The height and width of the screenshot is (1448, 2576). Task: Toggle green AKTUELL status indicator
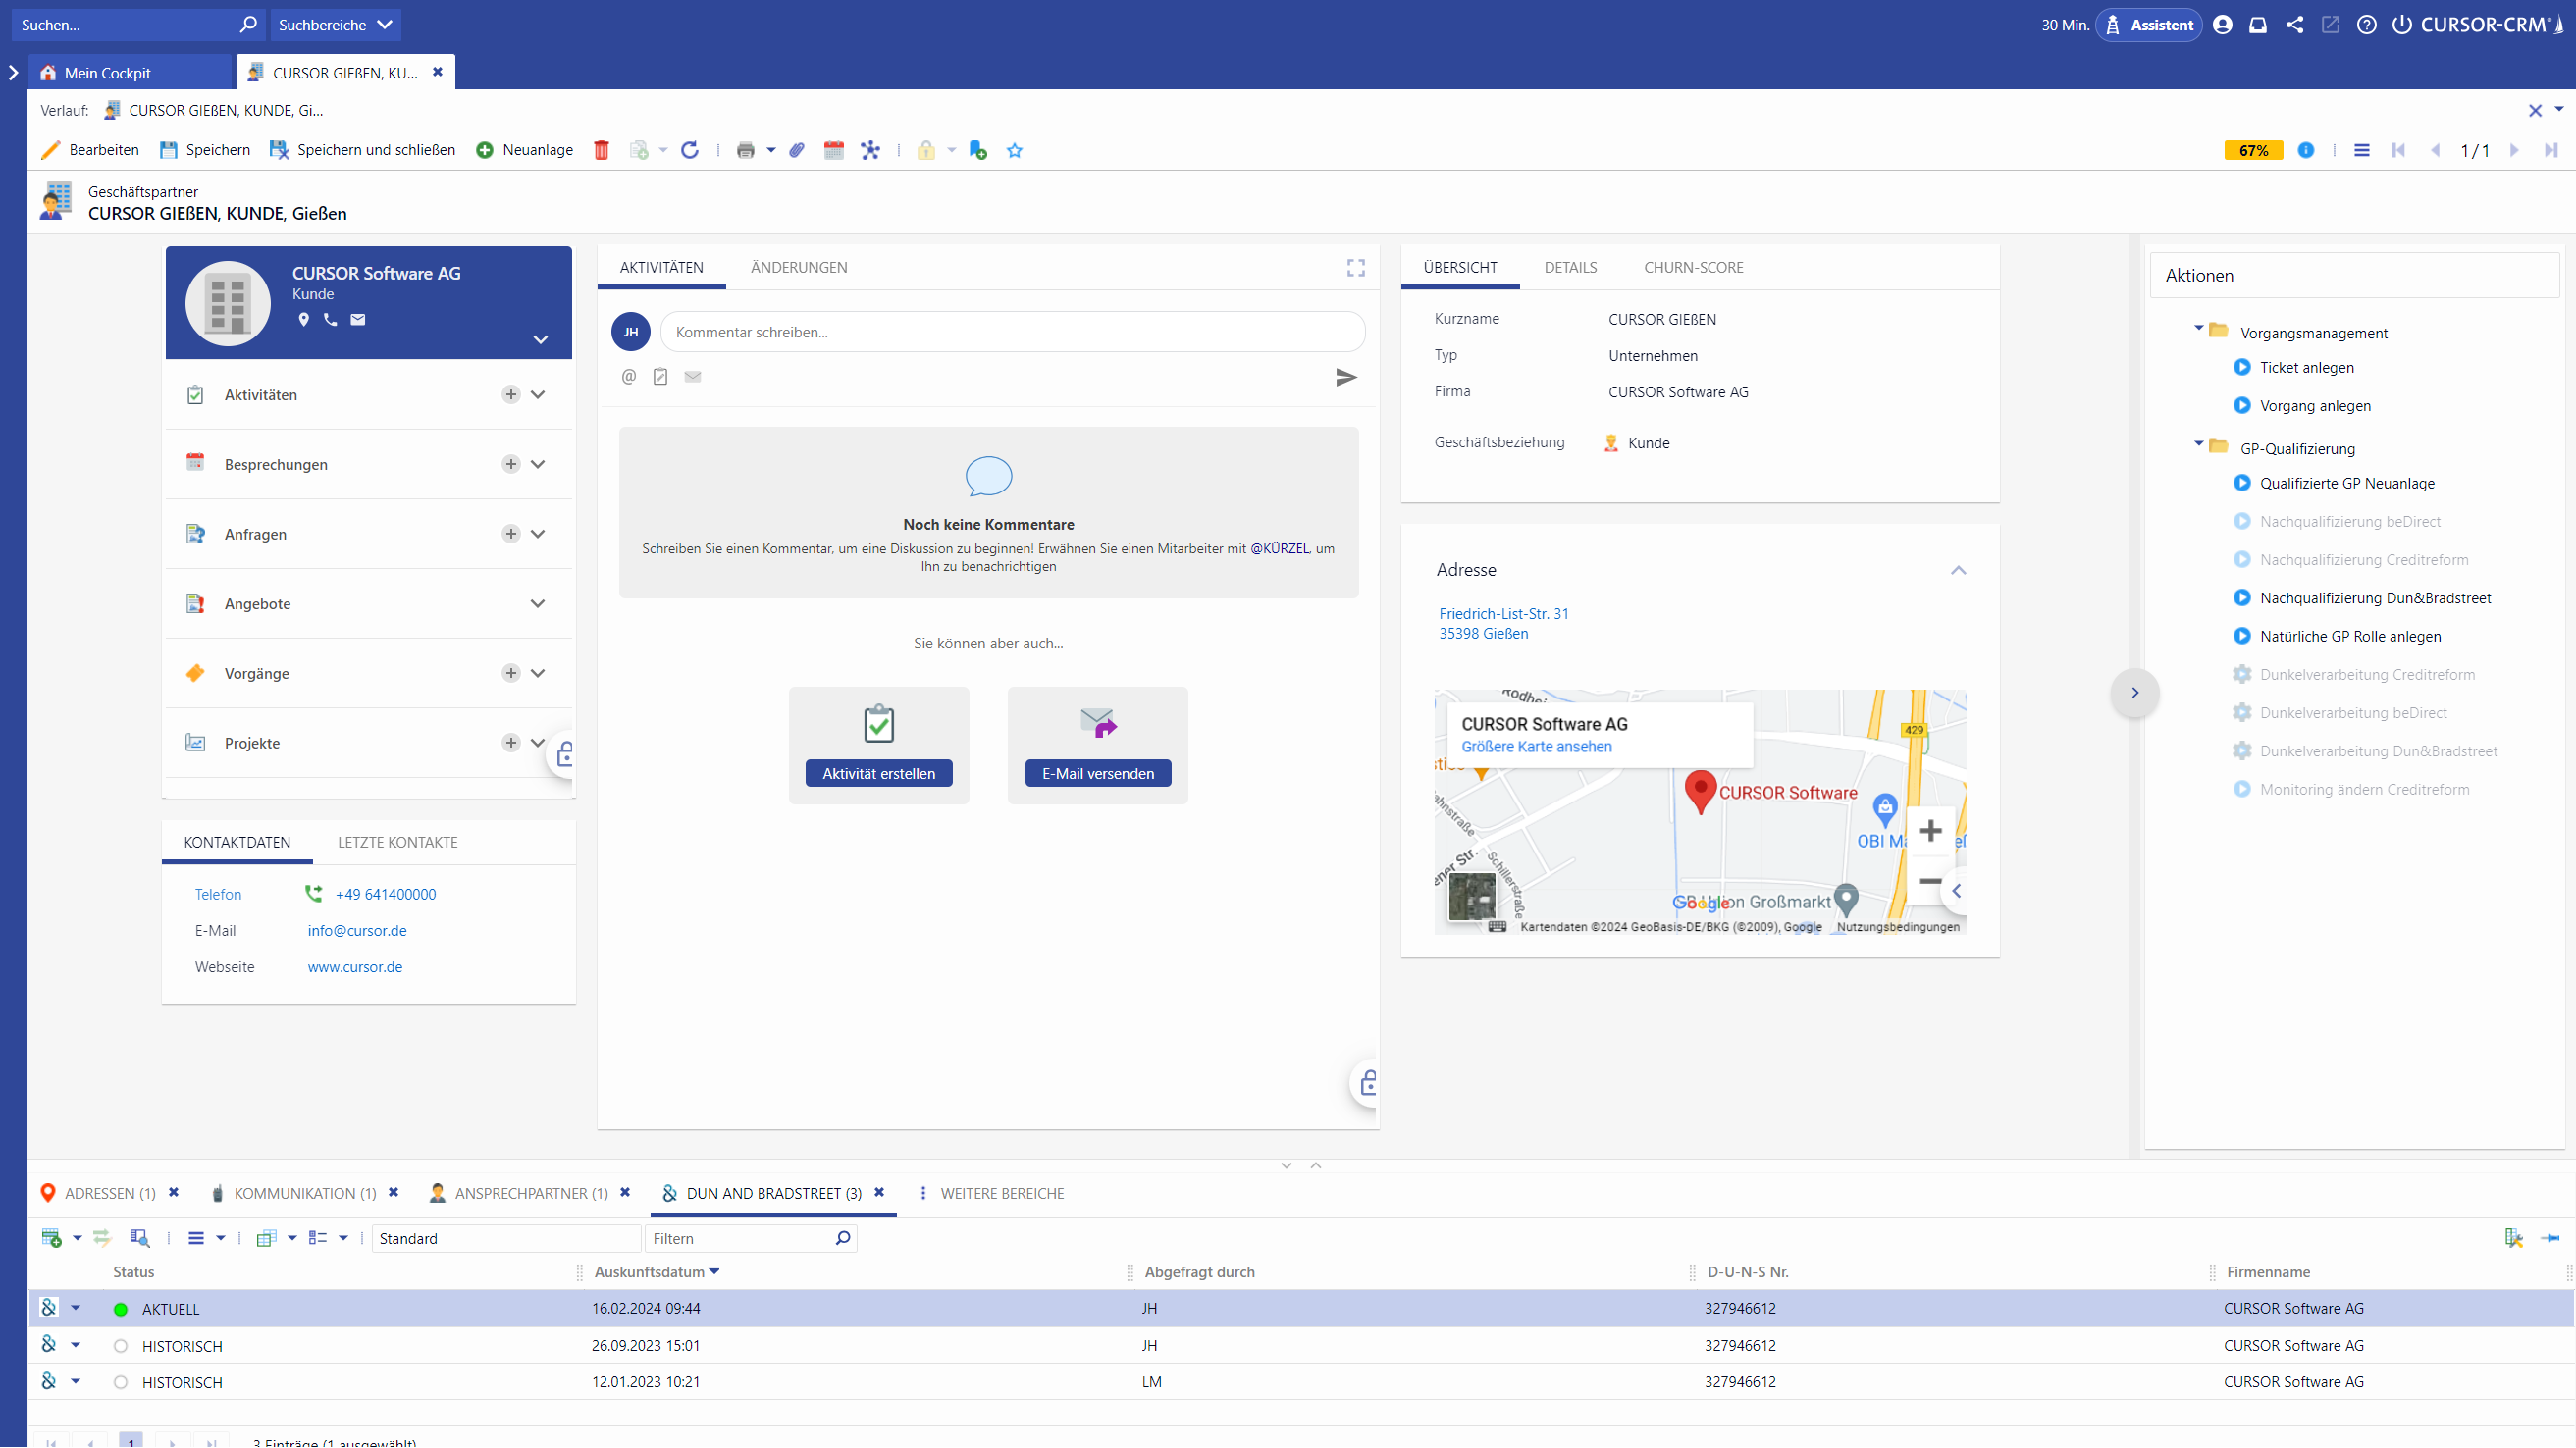[x=121, y=1309]
